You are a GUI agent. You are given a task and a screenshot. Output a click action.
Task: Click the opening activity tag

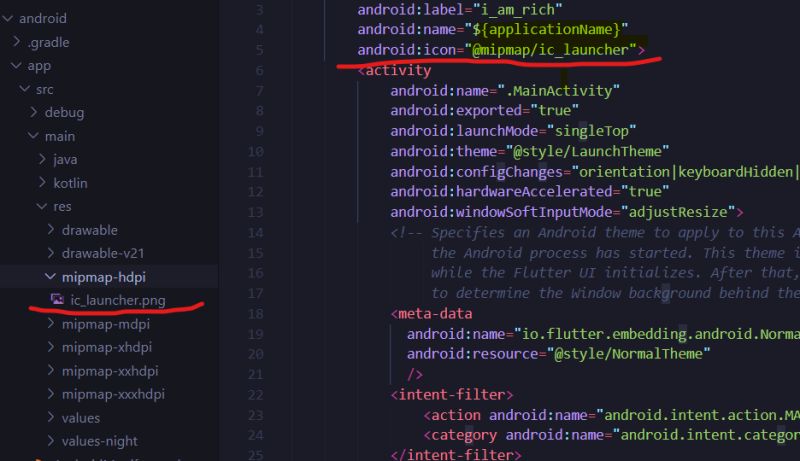[x=394, y=70]
